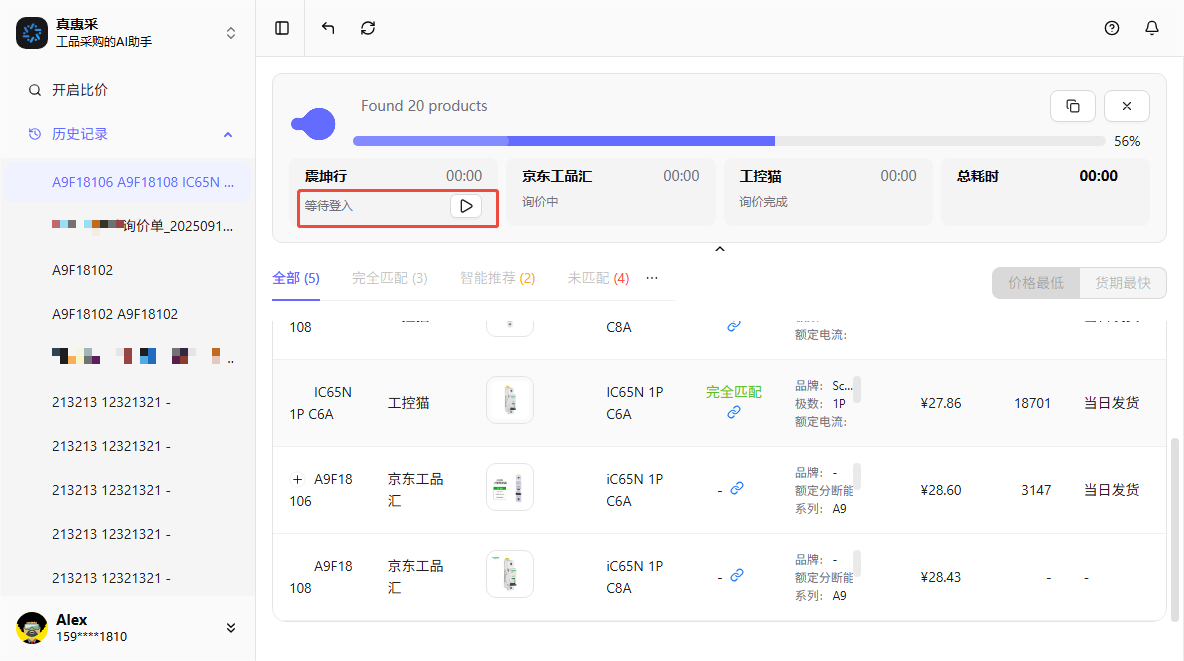Image resolution: width=1184 pixels, height=661 pixels.
Task: Collapse the 历史记录 section chevron
Action: 227,133
